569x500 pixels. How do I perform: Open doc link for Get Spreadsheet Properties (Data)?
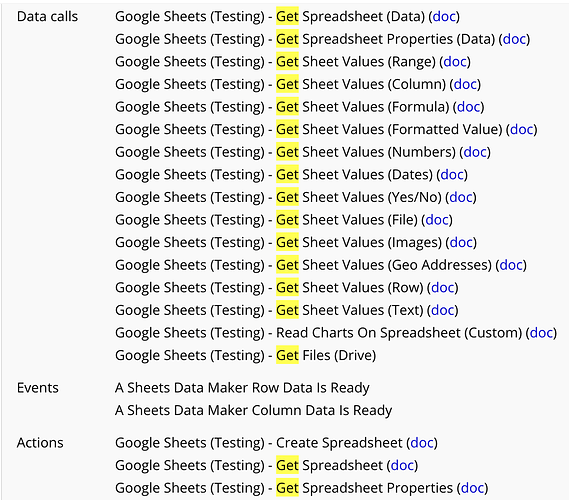tap(515, 39)
